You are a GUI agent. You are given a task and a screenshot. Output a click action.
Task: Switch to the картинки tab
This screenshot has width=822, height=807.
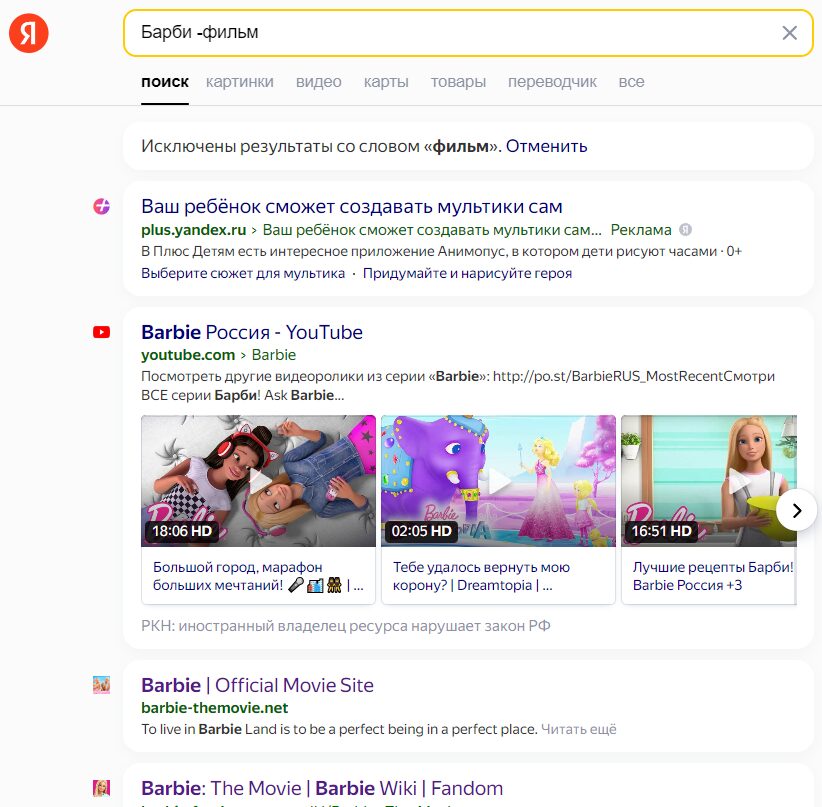pyautogui.click(x=240, y=82)
